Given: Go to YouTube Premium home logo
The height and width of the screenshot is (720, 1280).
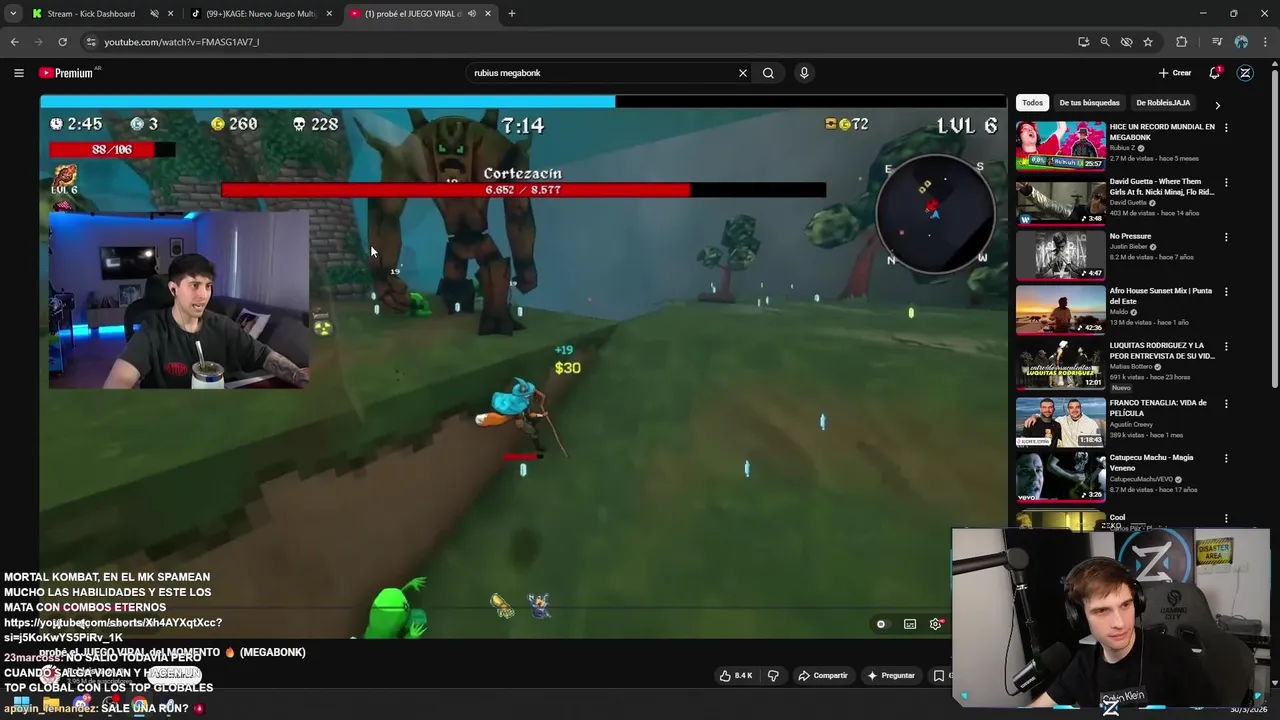Looking at the screenshot, I should click(66, 73).
